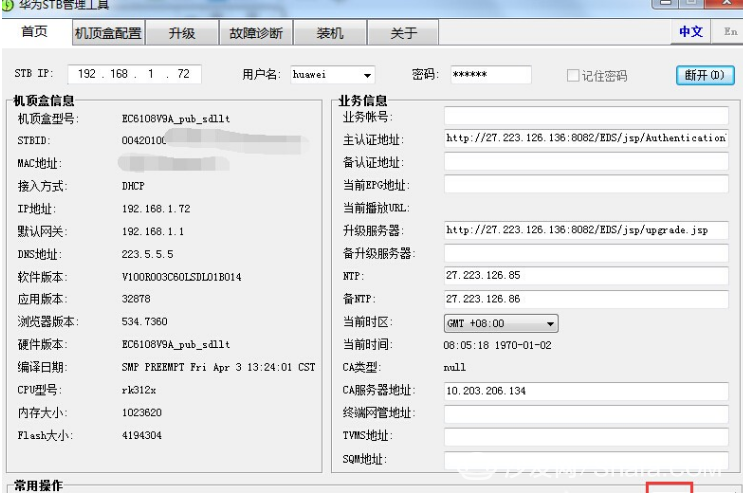Click IP地址 value 192.168.1.72
This screenshot has height=493, width=743.
click(156, 209)
